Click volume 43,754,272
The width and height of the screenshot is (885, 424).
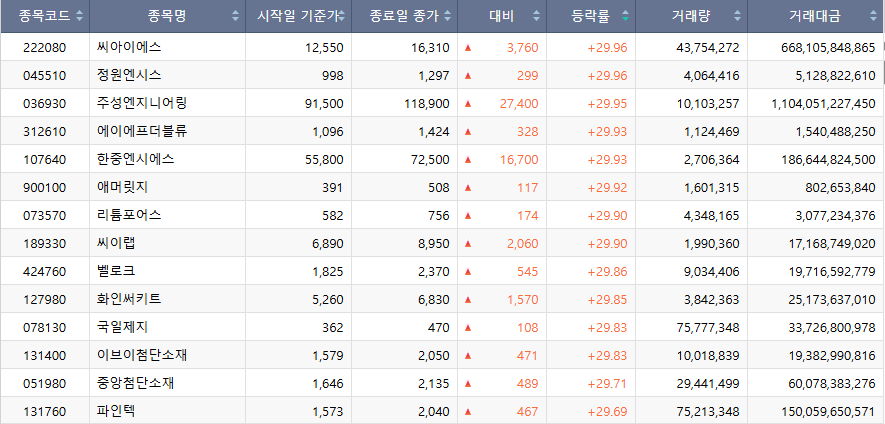pos(708,48)
